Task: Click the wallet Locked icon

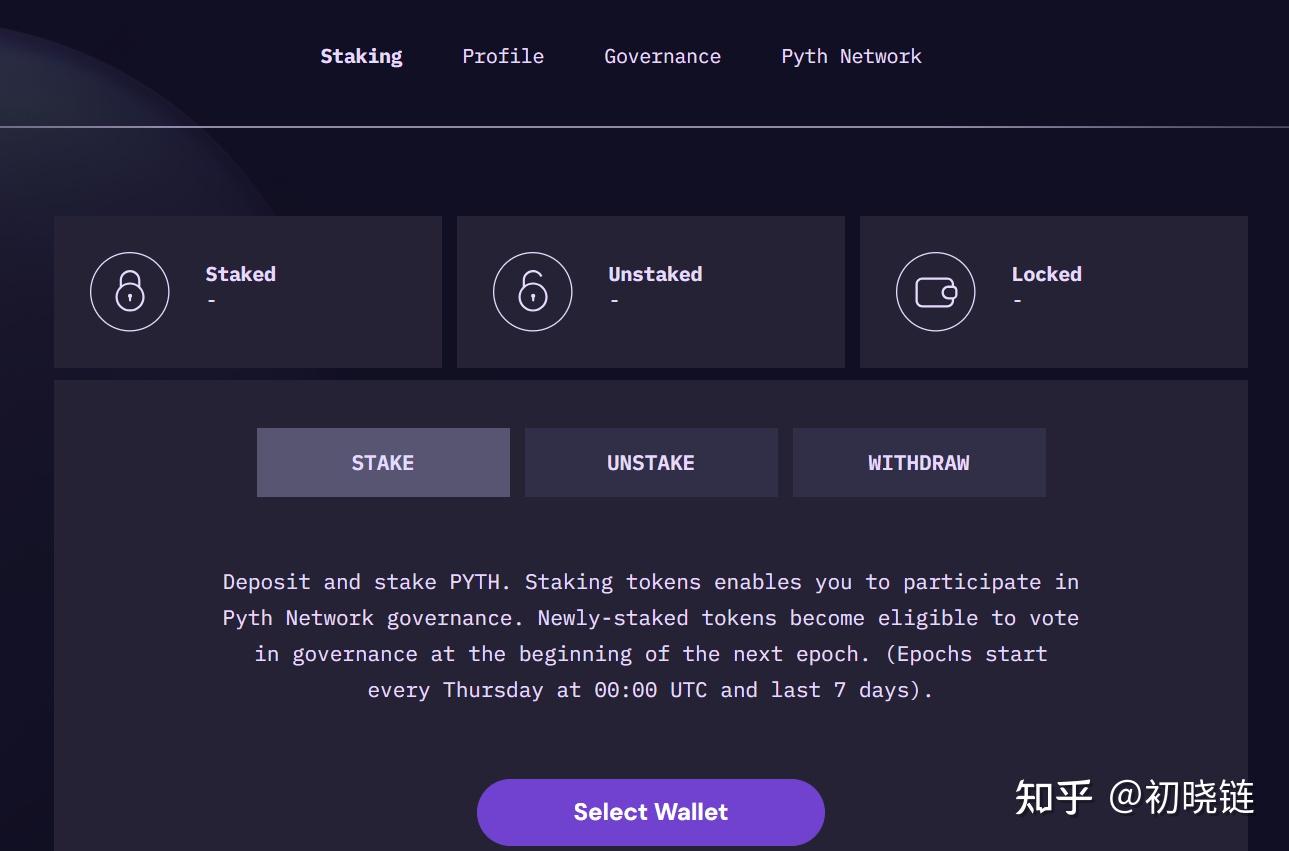Action: 936,292
